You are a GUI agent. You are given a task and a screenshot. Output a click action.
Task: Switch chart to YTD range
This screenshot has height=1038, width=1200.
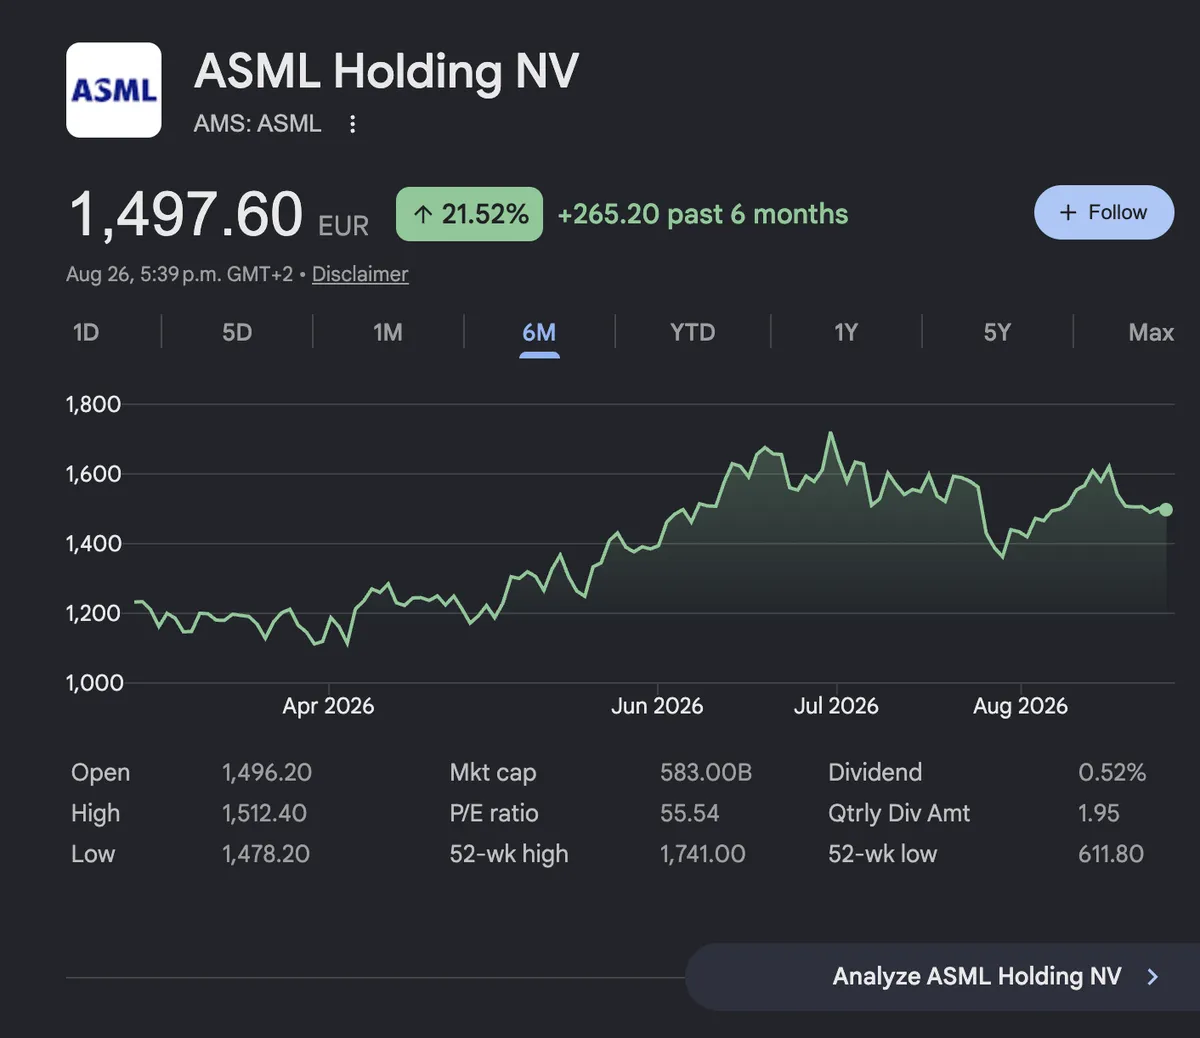point(693,332)
